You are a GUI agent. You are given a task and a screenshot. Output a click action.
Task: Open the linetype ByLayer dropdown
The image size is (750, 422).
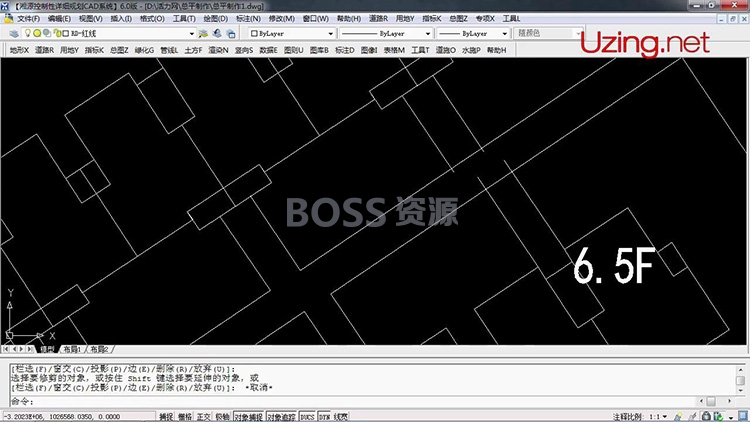428,34
